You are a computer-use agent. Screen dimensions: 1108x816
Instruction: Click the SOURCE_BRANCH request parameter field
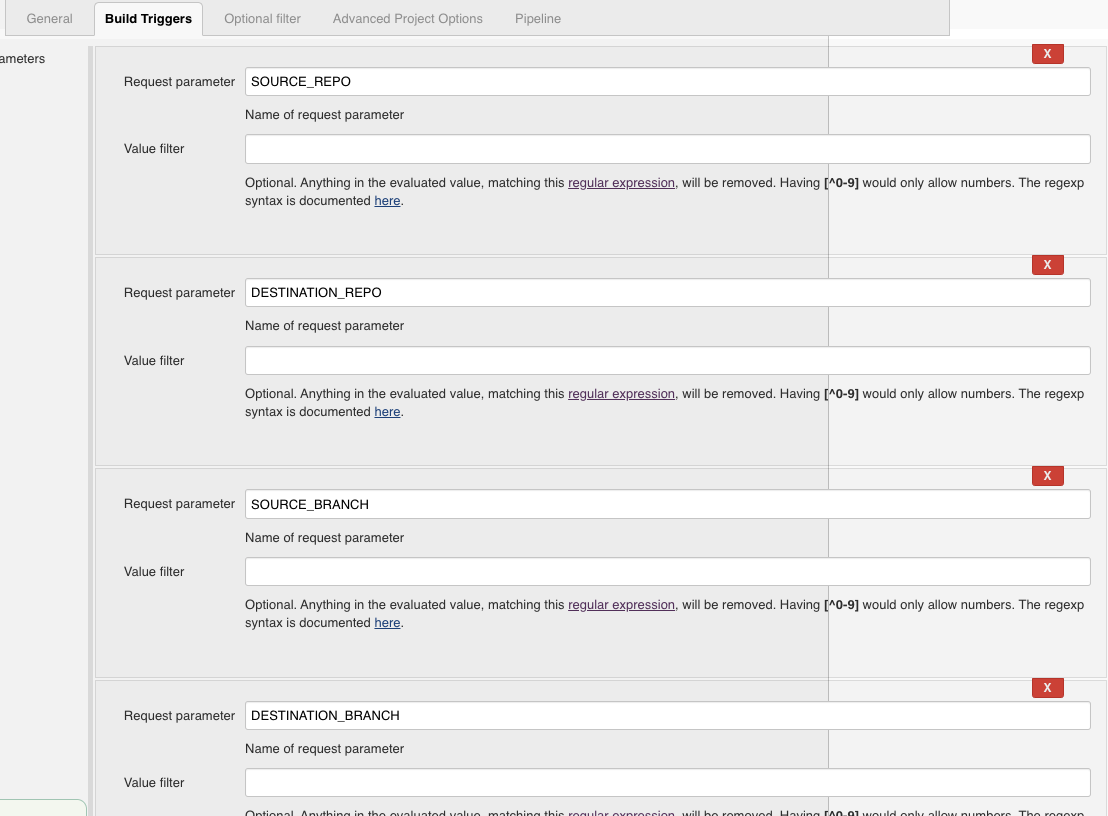coord(667,504)
